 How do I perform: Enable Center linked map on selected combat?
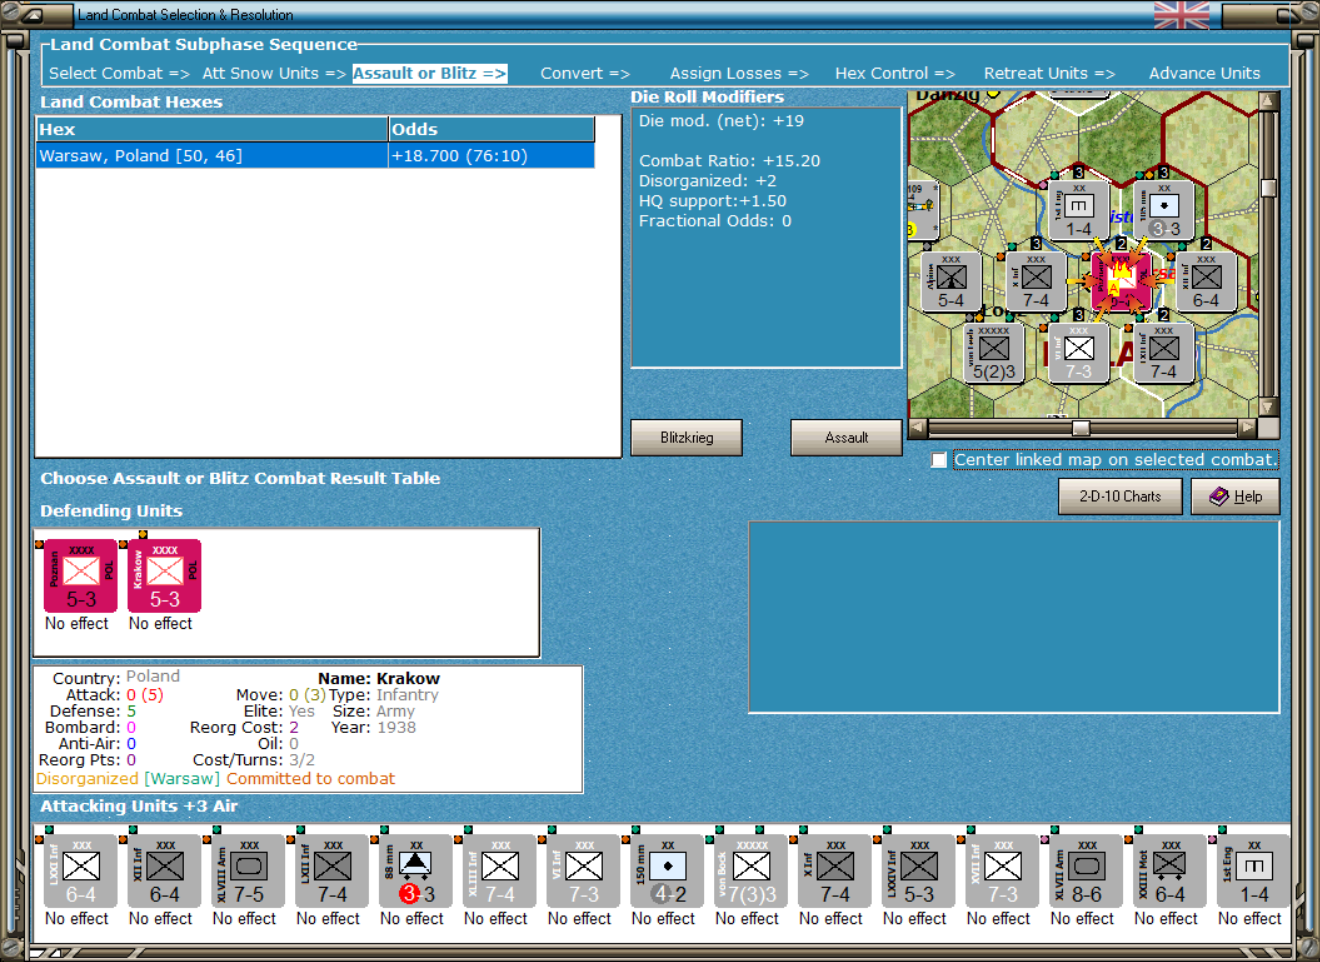pos(939,460)
